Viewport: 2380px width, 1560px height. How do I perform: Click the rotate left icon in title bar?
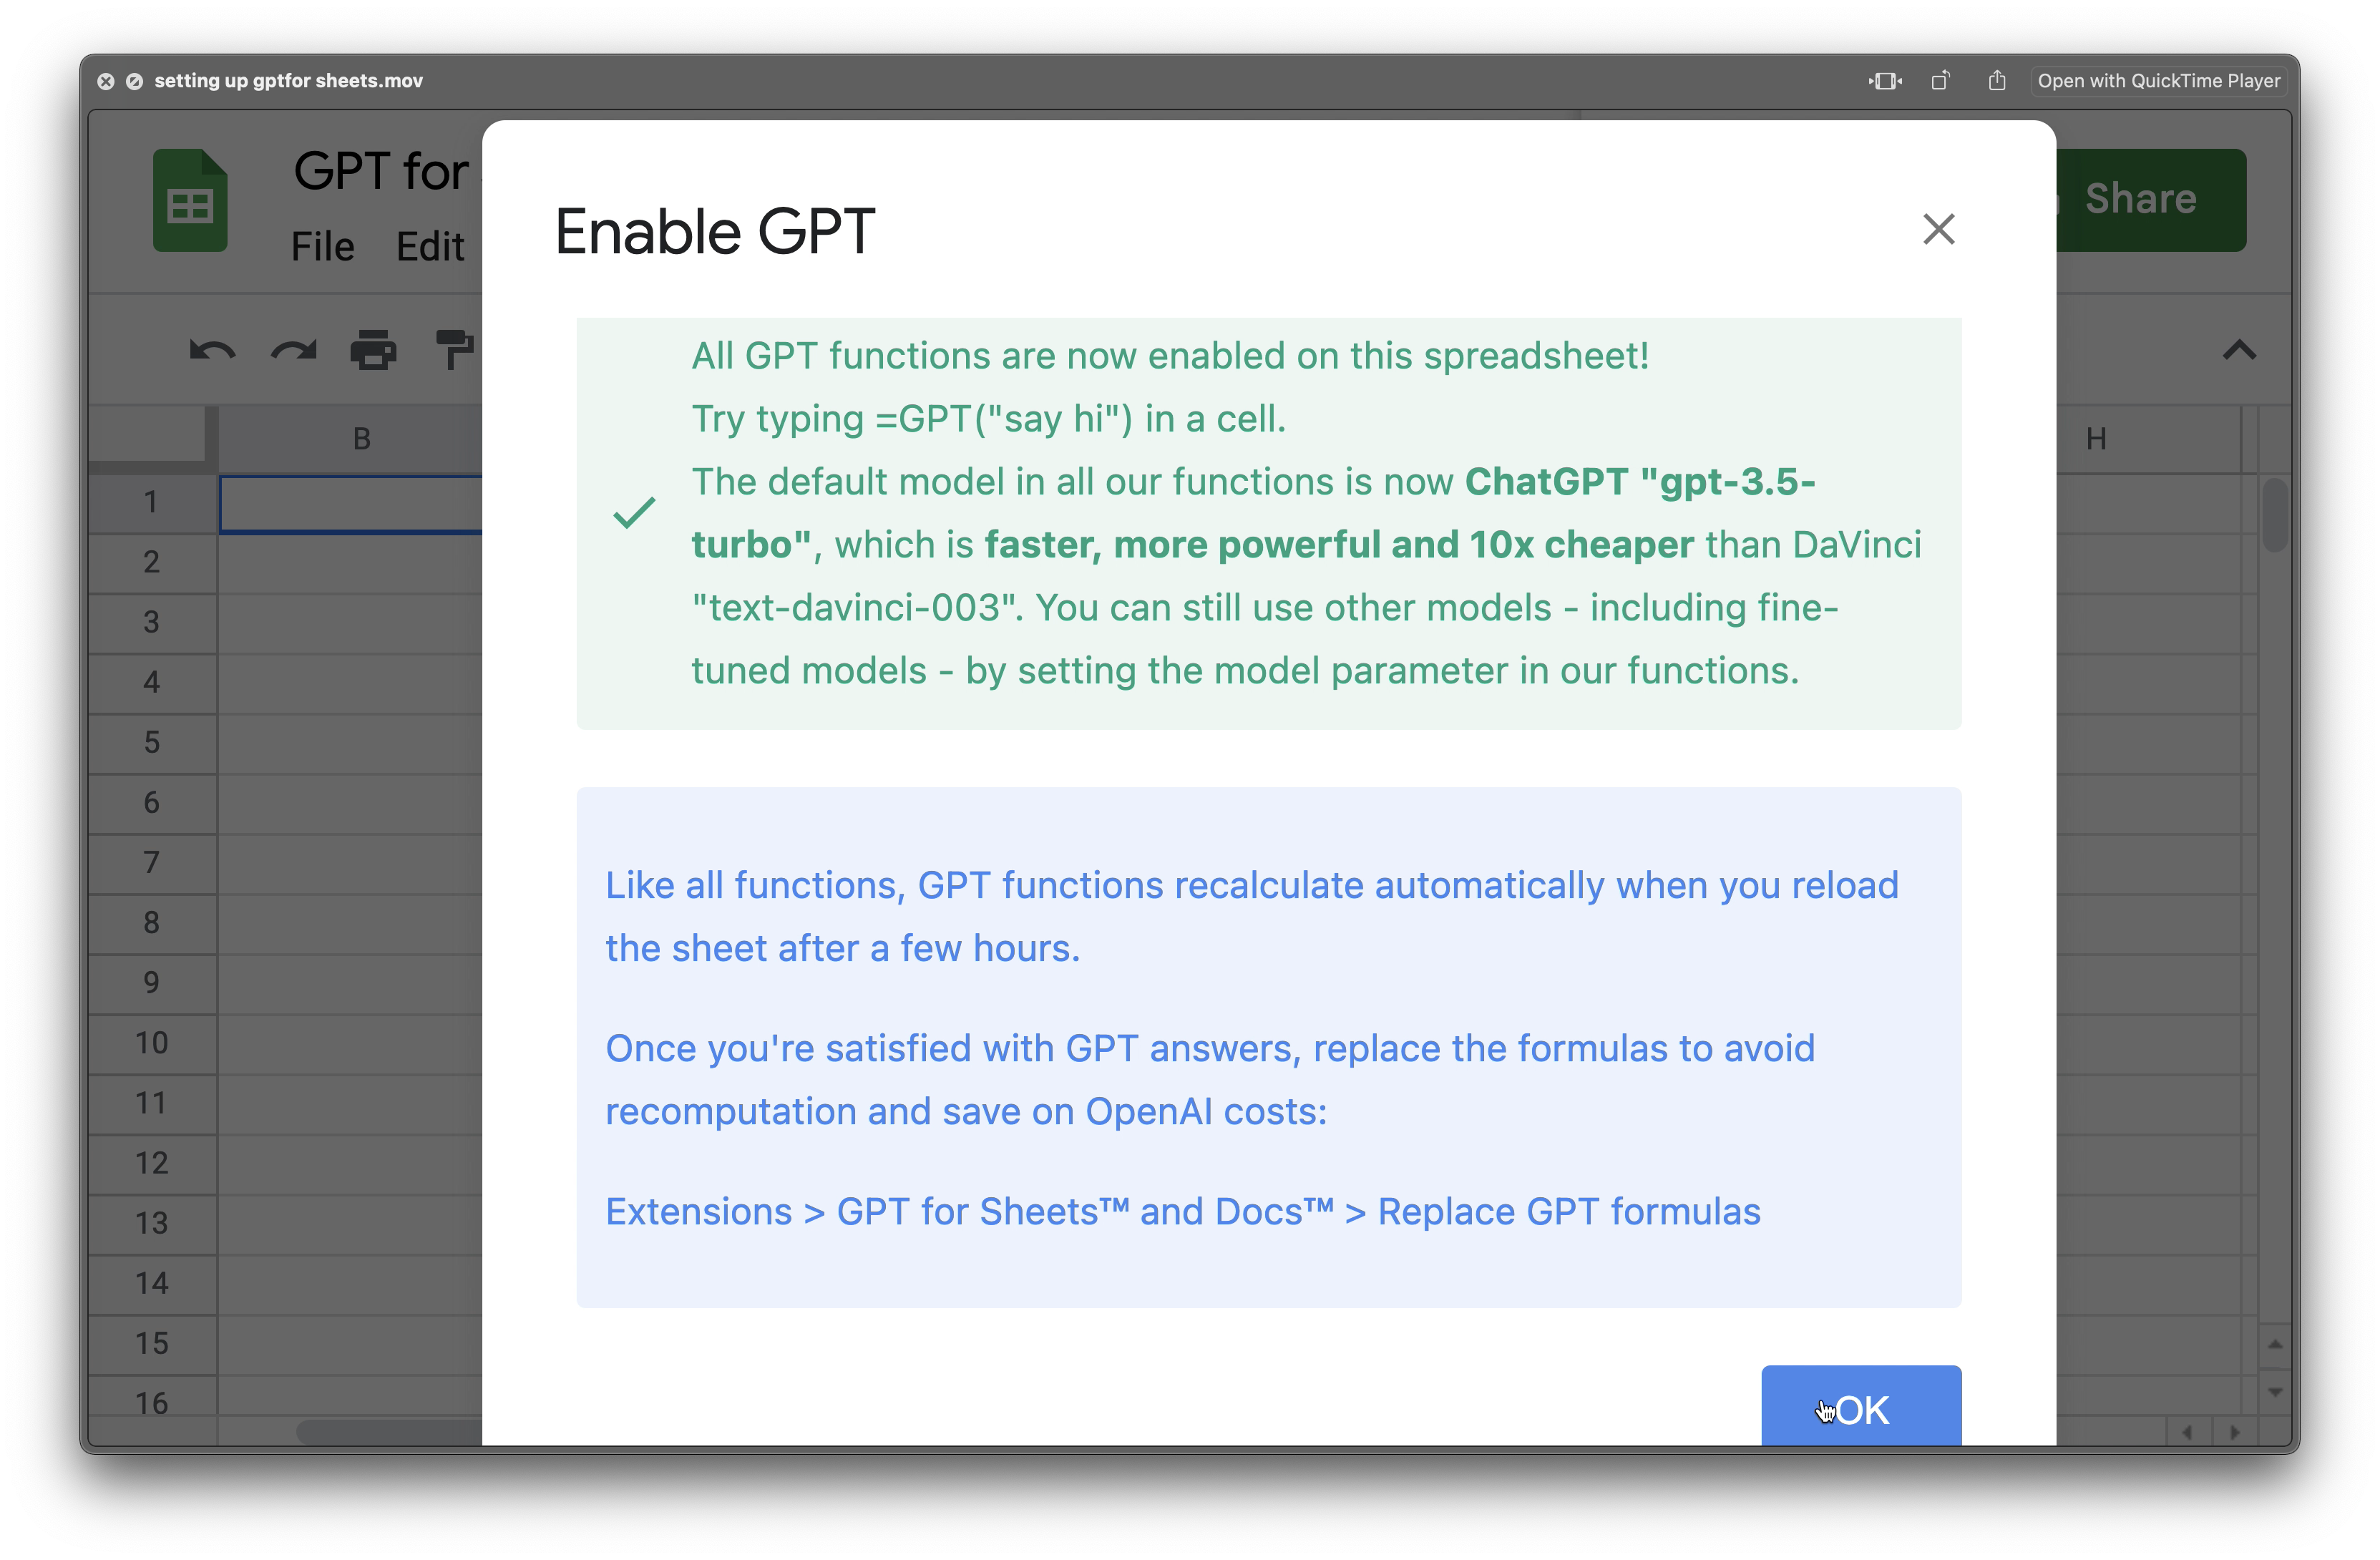(x=1940, y=81)
